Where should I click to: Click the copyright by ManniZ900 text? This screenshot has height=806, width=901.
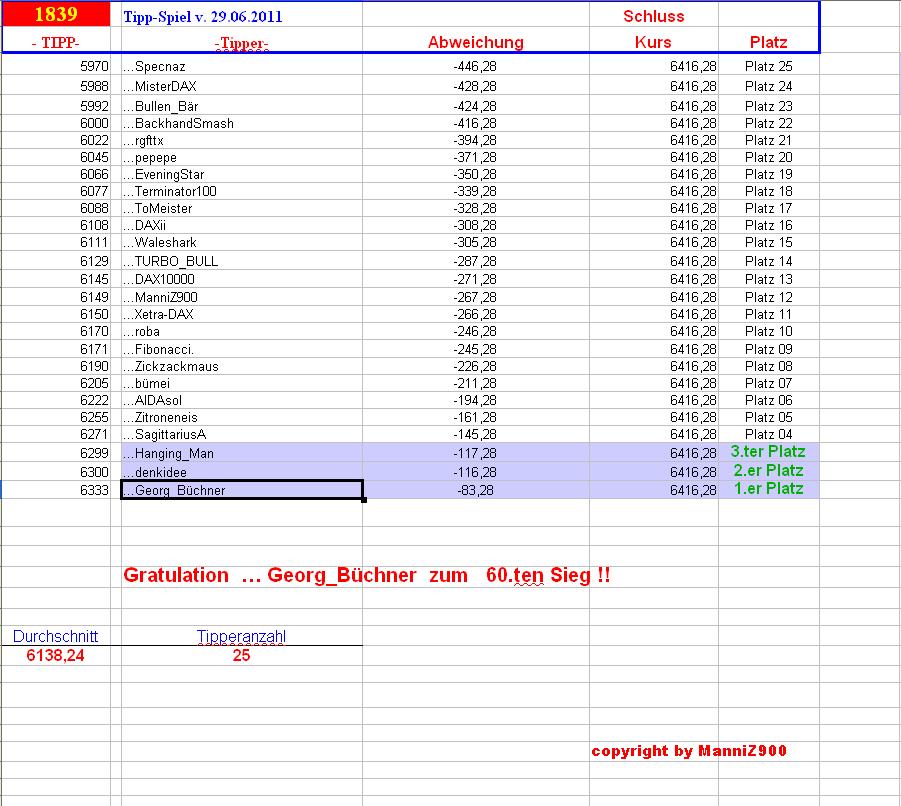click(x=689, y=751)
